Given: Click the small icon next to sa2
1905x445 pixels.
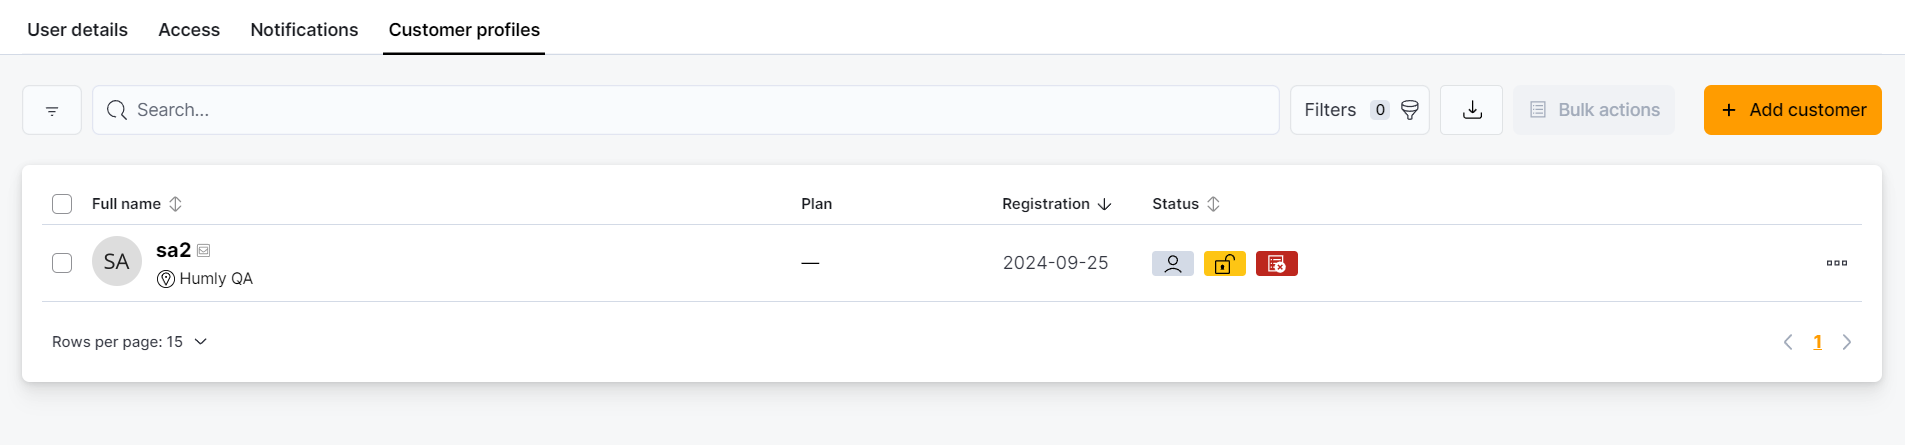Looking at the screenshot, I should (x=204, y=250).
